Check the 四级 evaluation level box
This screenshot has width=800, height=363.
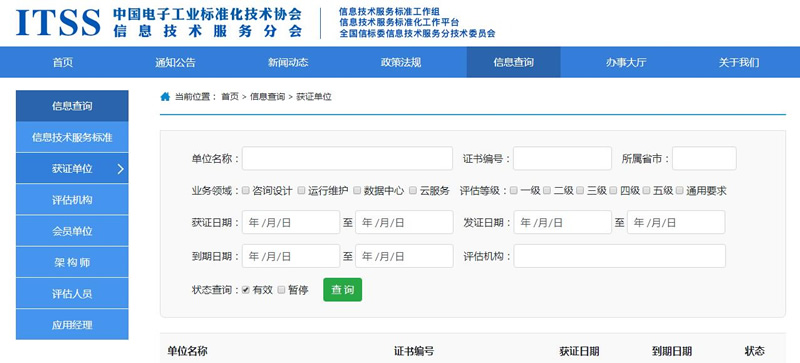coord(613,190)
